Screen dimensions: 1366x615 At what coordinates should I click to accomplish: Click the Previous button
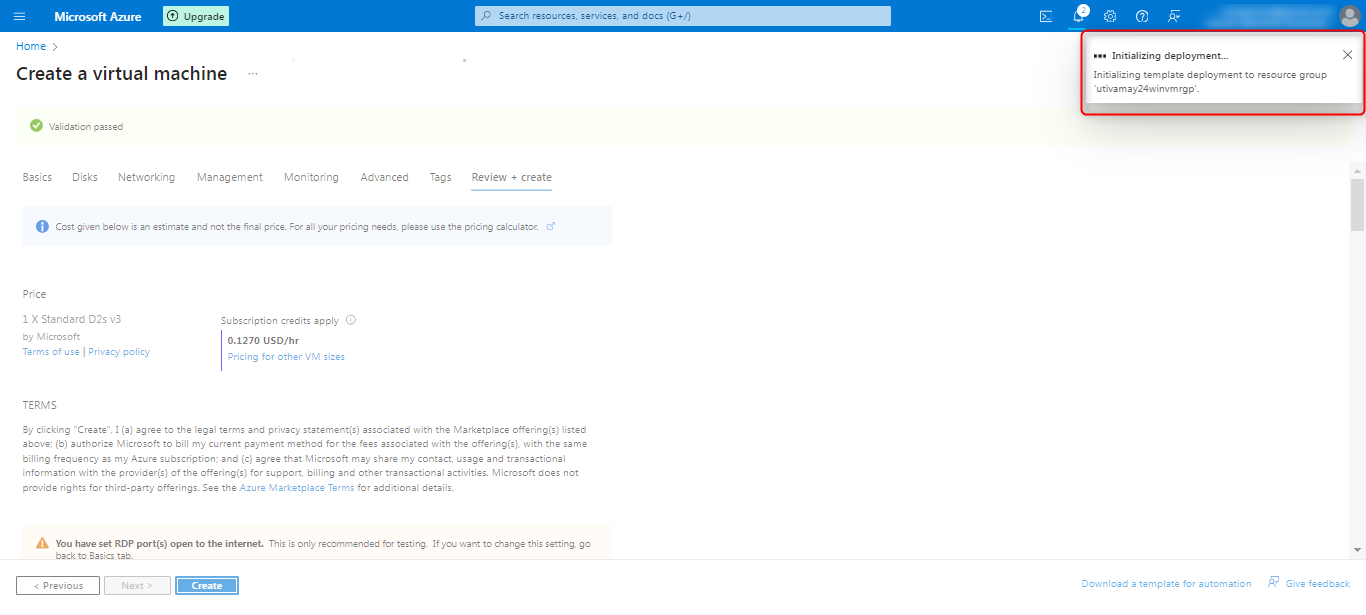tap(58, 585)
